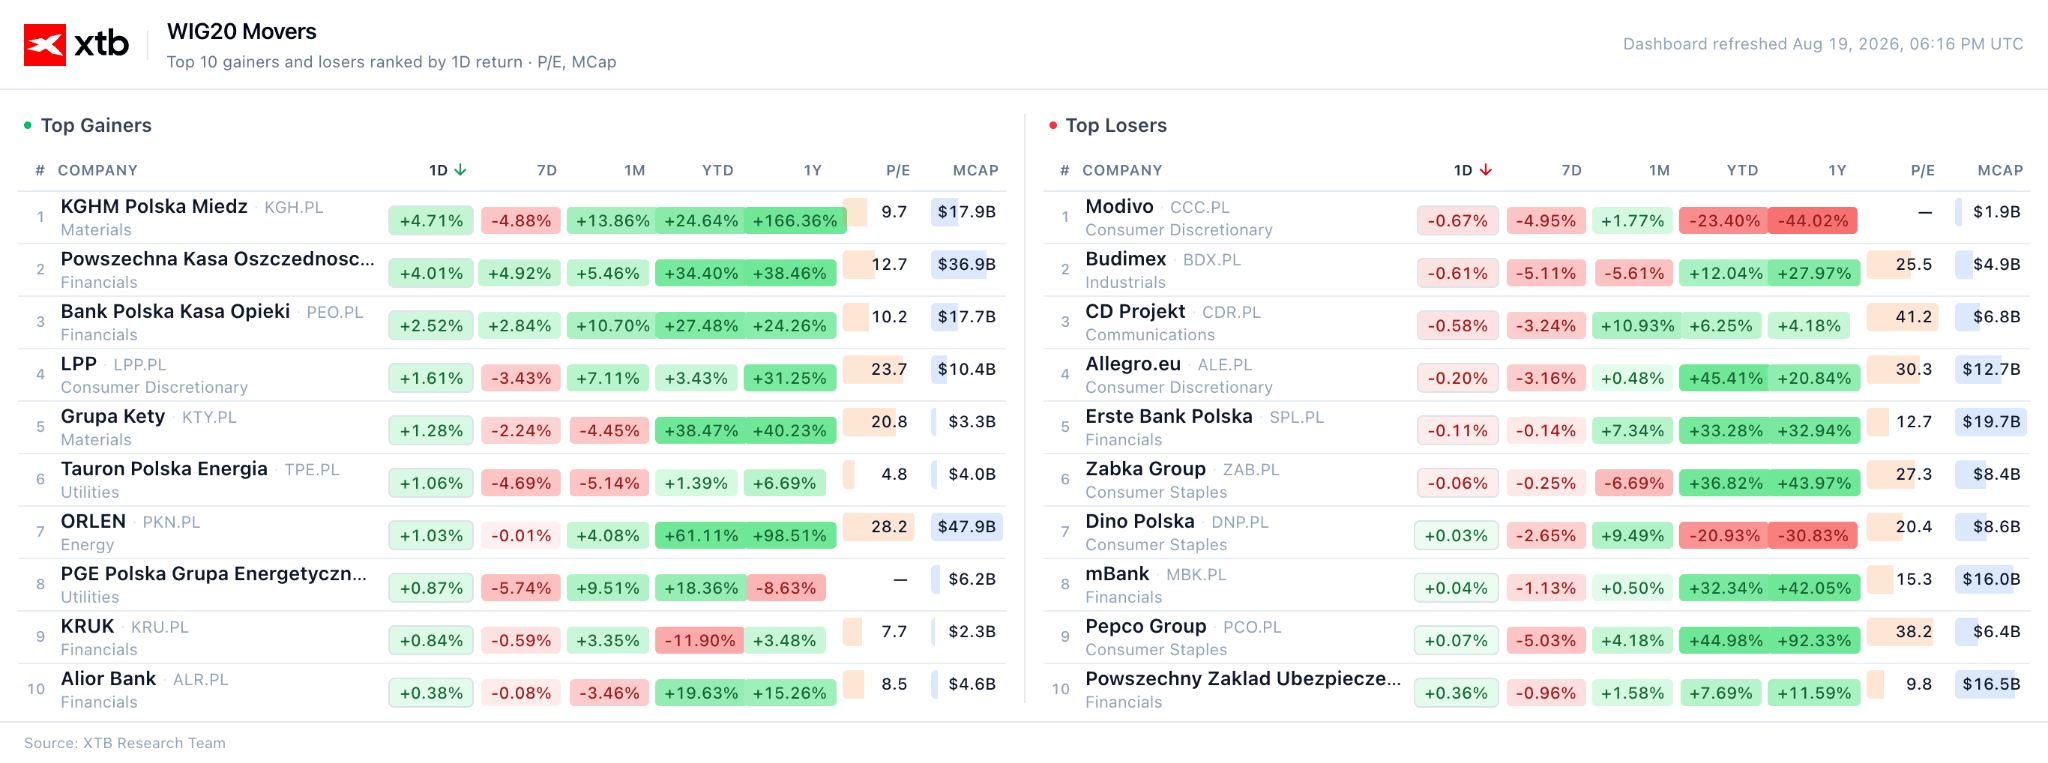The width and height of the screenshot is (2048, 763).
Task: Click the 1D sort arrow in Top Gainers
Action: pyautogui.click(x=460, y=170)
